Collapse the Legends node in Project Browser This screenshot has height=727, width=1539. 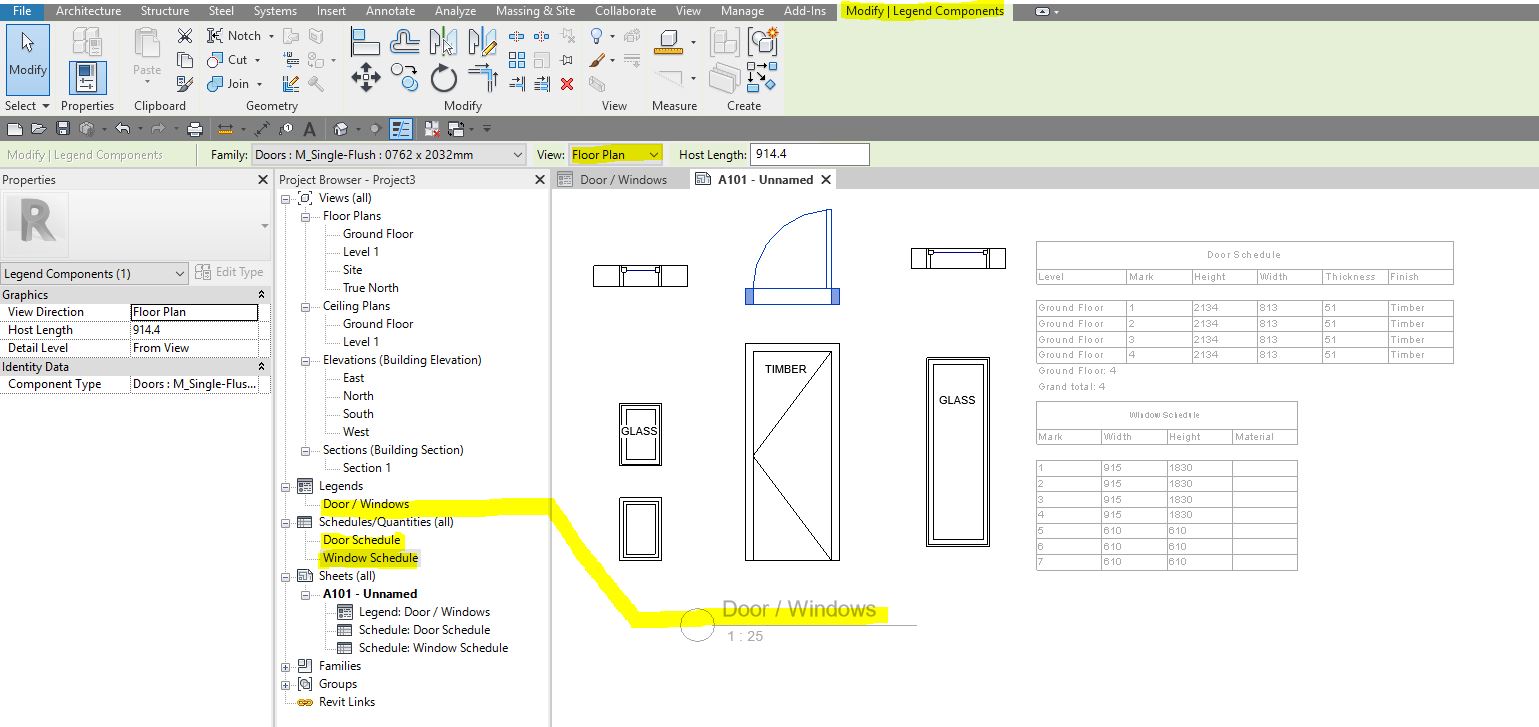click(286, 485)
